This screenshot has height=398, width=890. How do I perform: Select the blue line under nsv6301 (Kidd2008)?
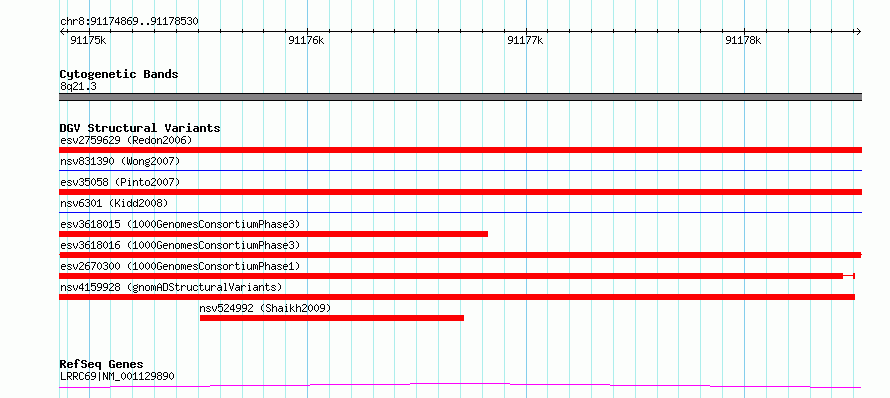460,212
